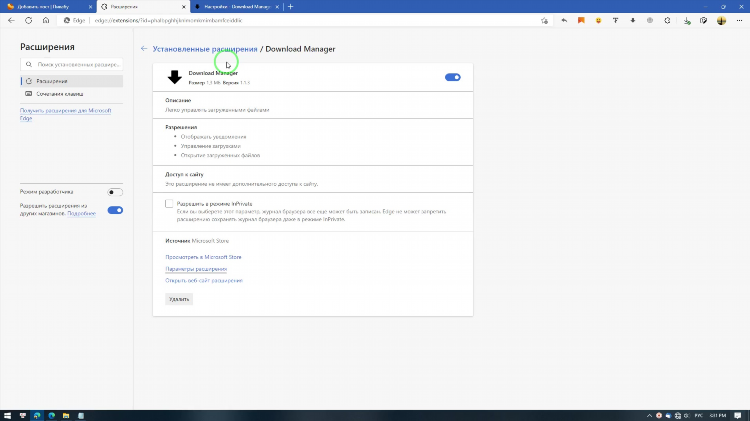Click the letter T extension icon
Viewport: 750px width, 421px height.
[616, 21]
